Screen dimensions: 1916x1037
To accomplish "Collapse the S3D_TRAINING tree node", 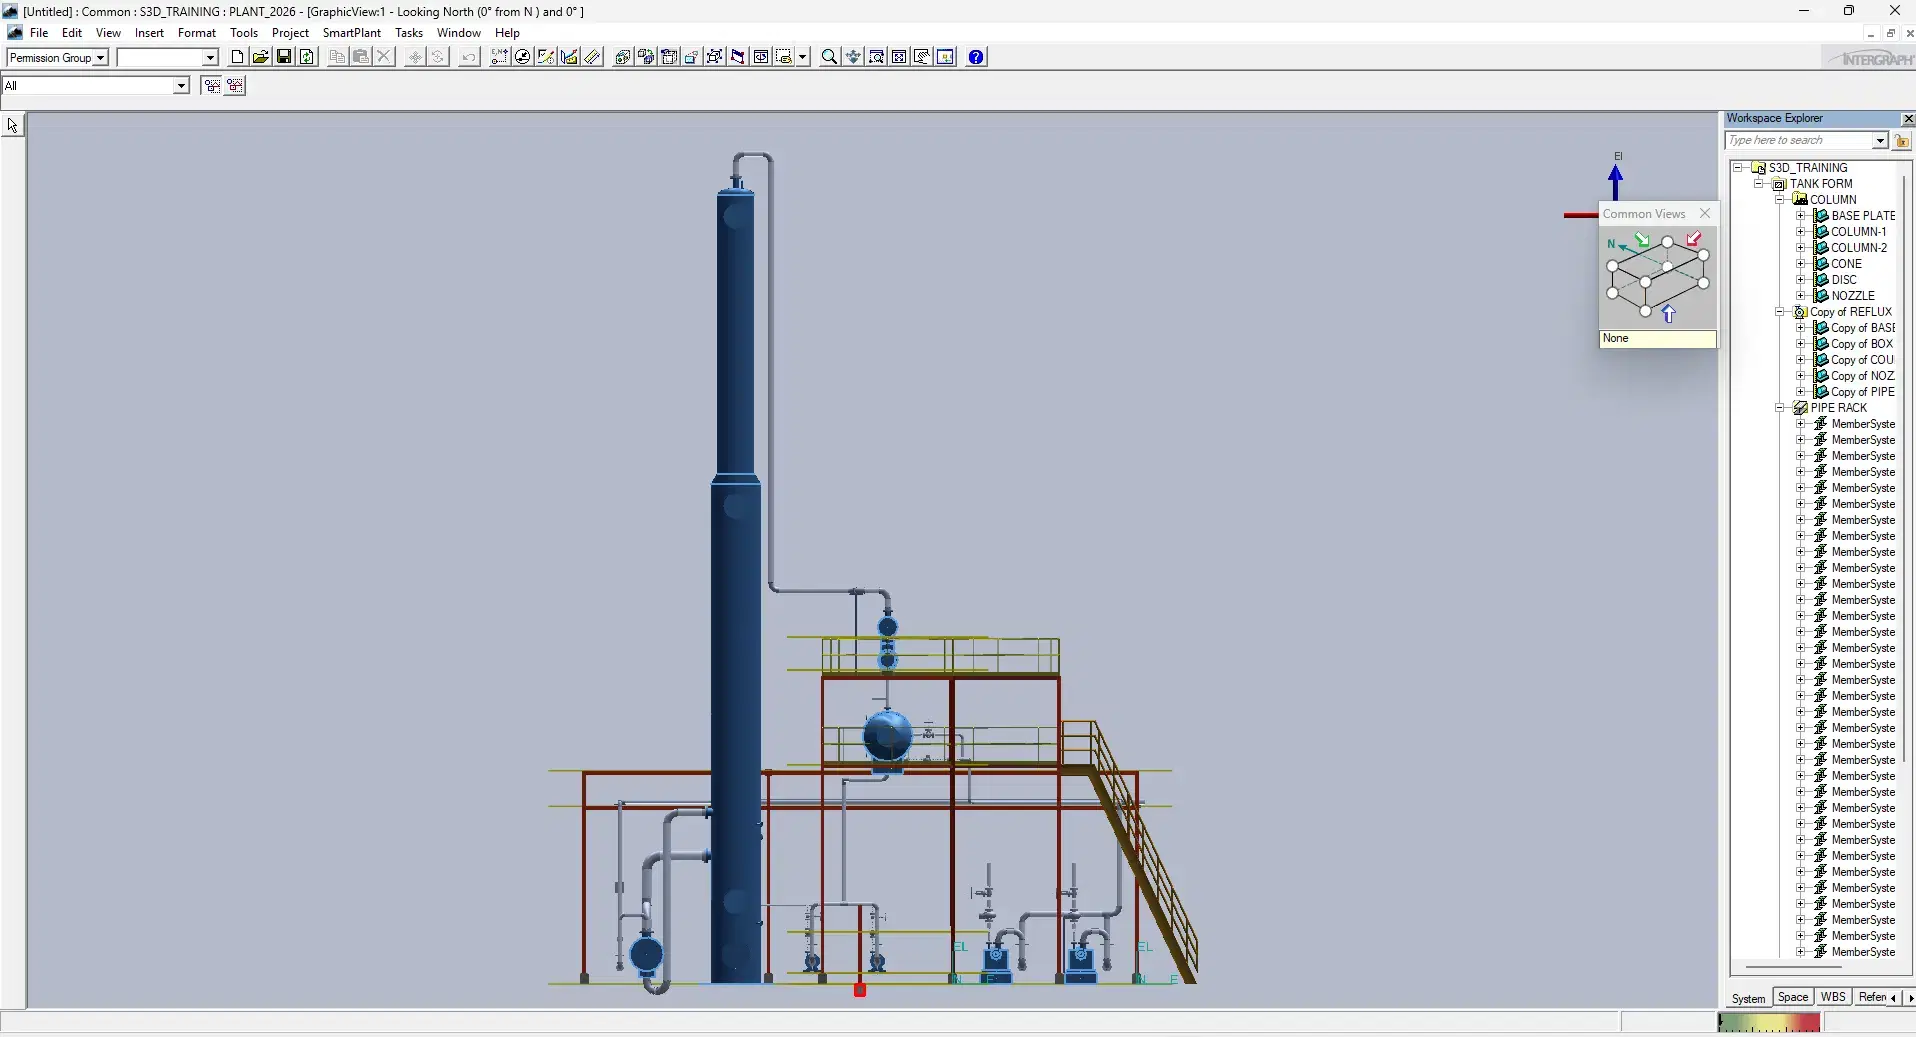I will click(1738, 168).
